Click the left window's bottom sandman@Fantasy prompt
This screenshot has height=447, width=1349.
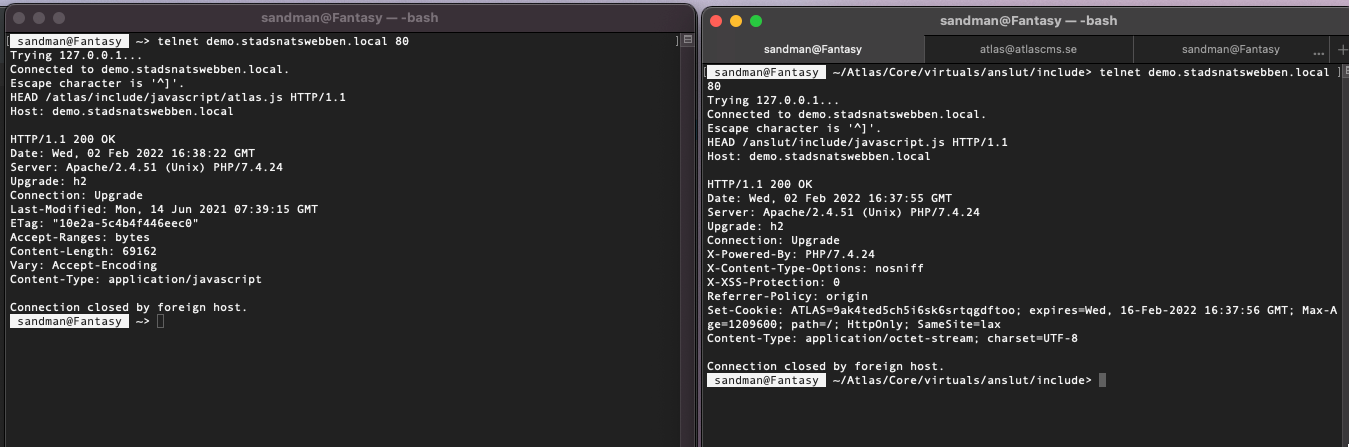click(x=69, y=321)
